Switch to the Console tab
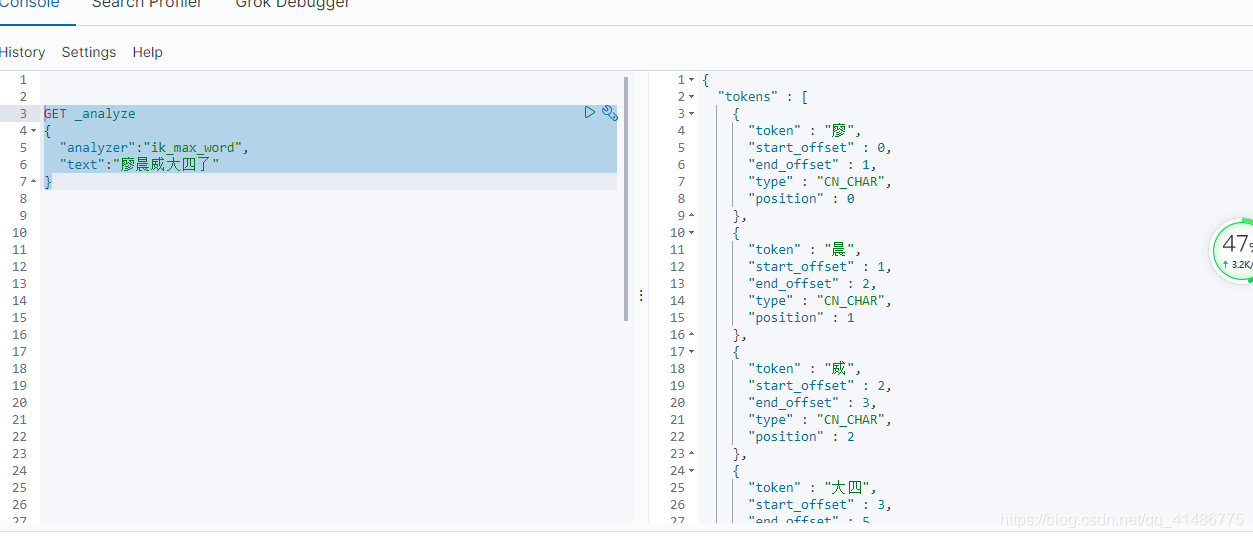This screenshot has height=538, width=1253. [28, 4]
